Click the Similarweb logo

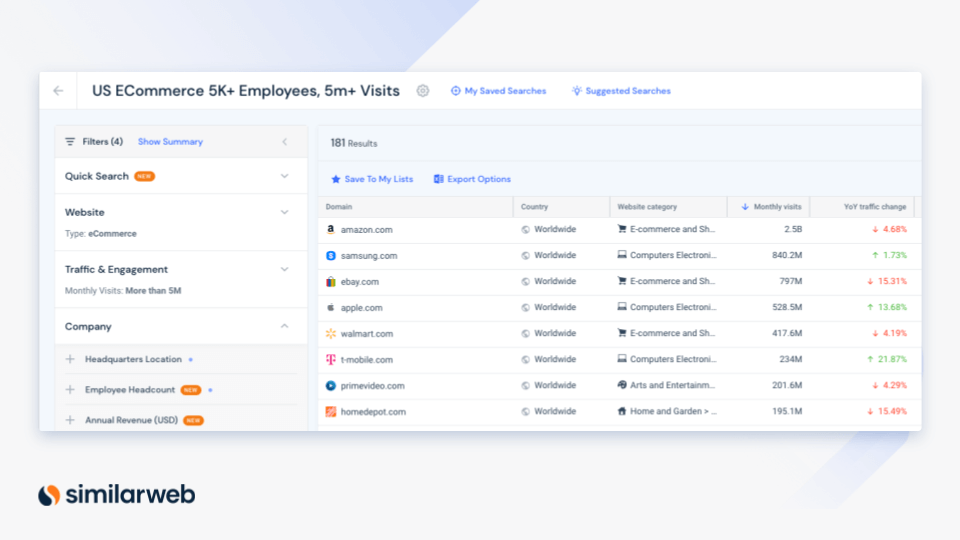(x=116, y=495)
